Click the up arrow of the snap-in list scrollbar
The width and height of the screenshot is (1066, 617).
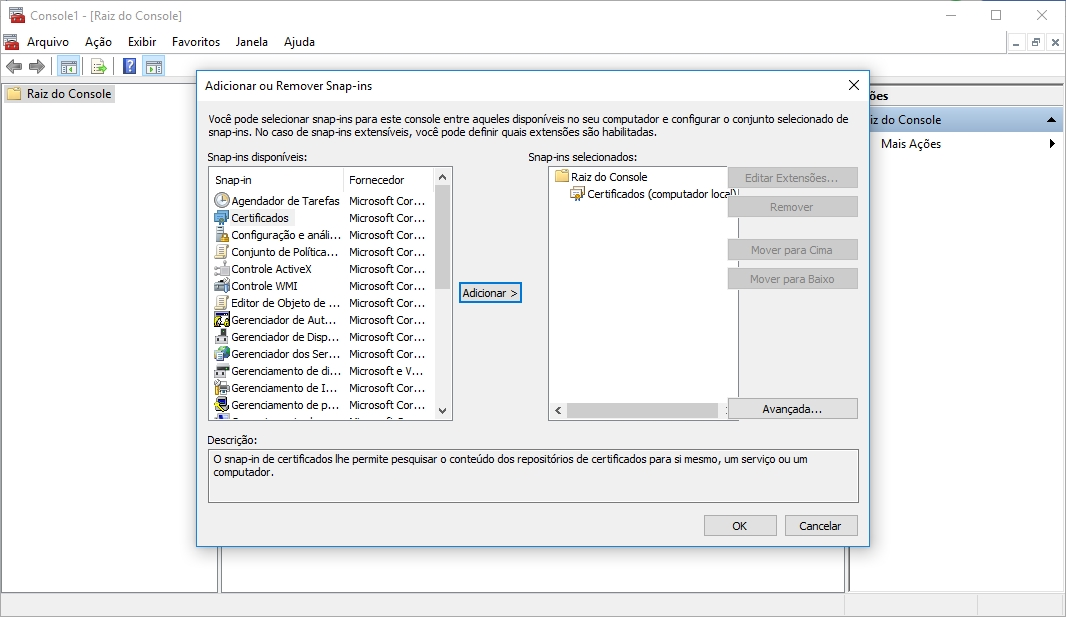(443, 177)
